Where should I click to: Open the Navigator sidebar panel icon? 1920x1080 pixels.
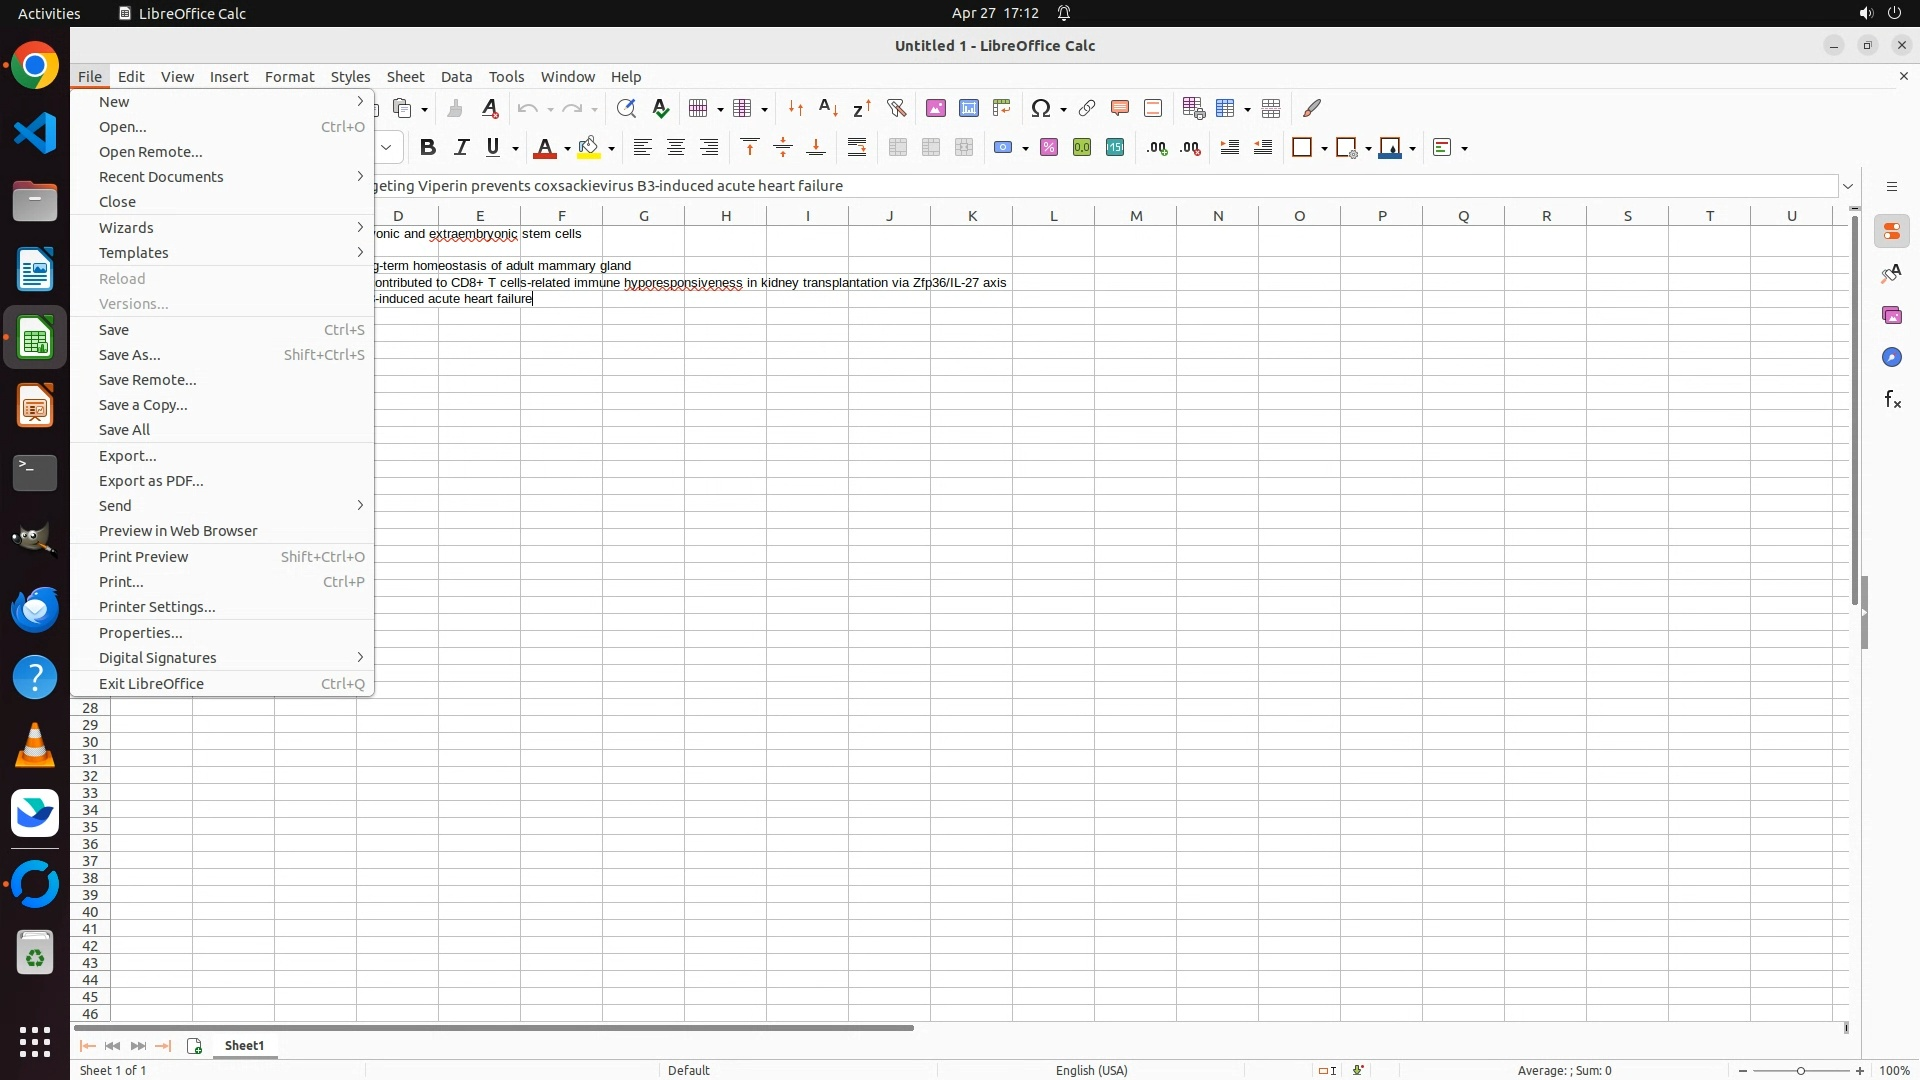pyautogui.click(x=1892, y=358)
